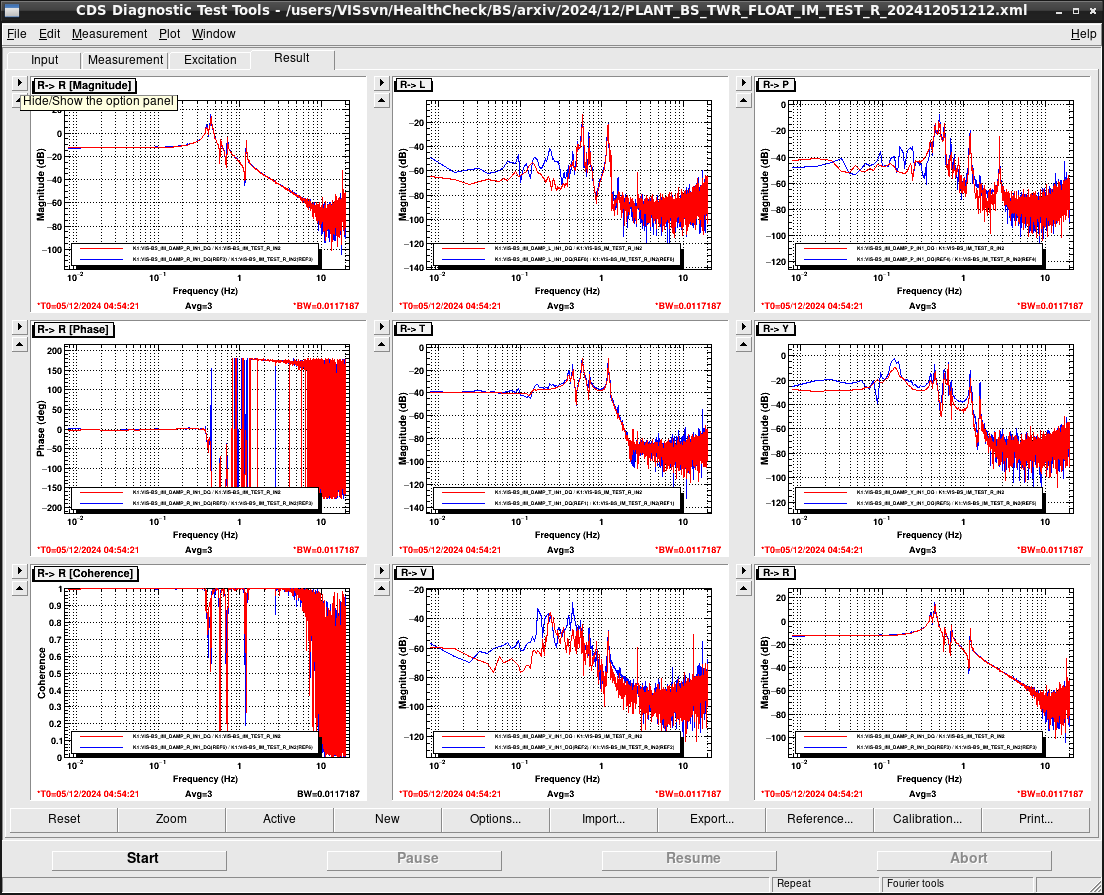Expand option panel for R-> V plot
This screenshot has width=1104, height=895.
click(382, 571)
